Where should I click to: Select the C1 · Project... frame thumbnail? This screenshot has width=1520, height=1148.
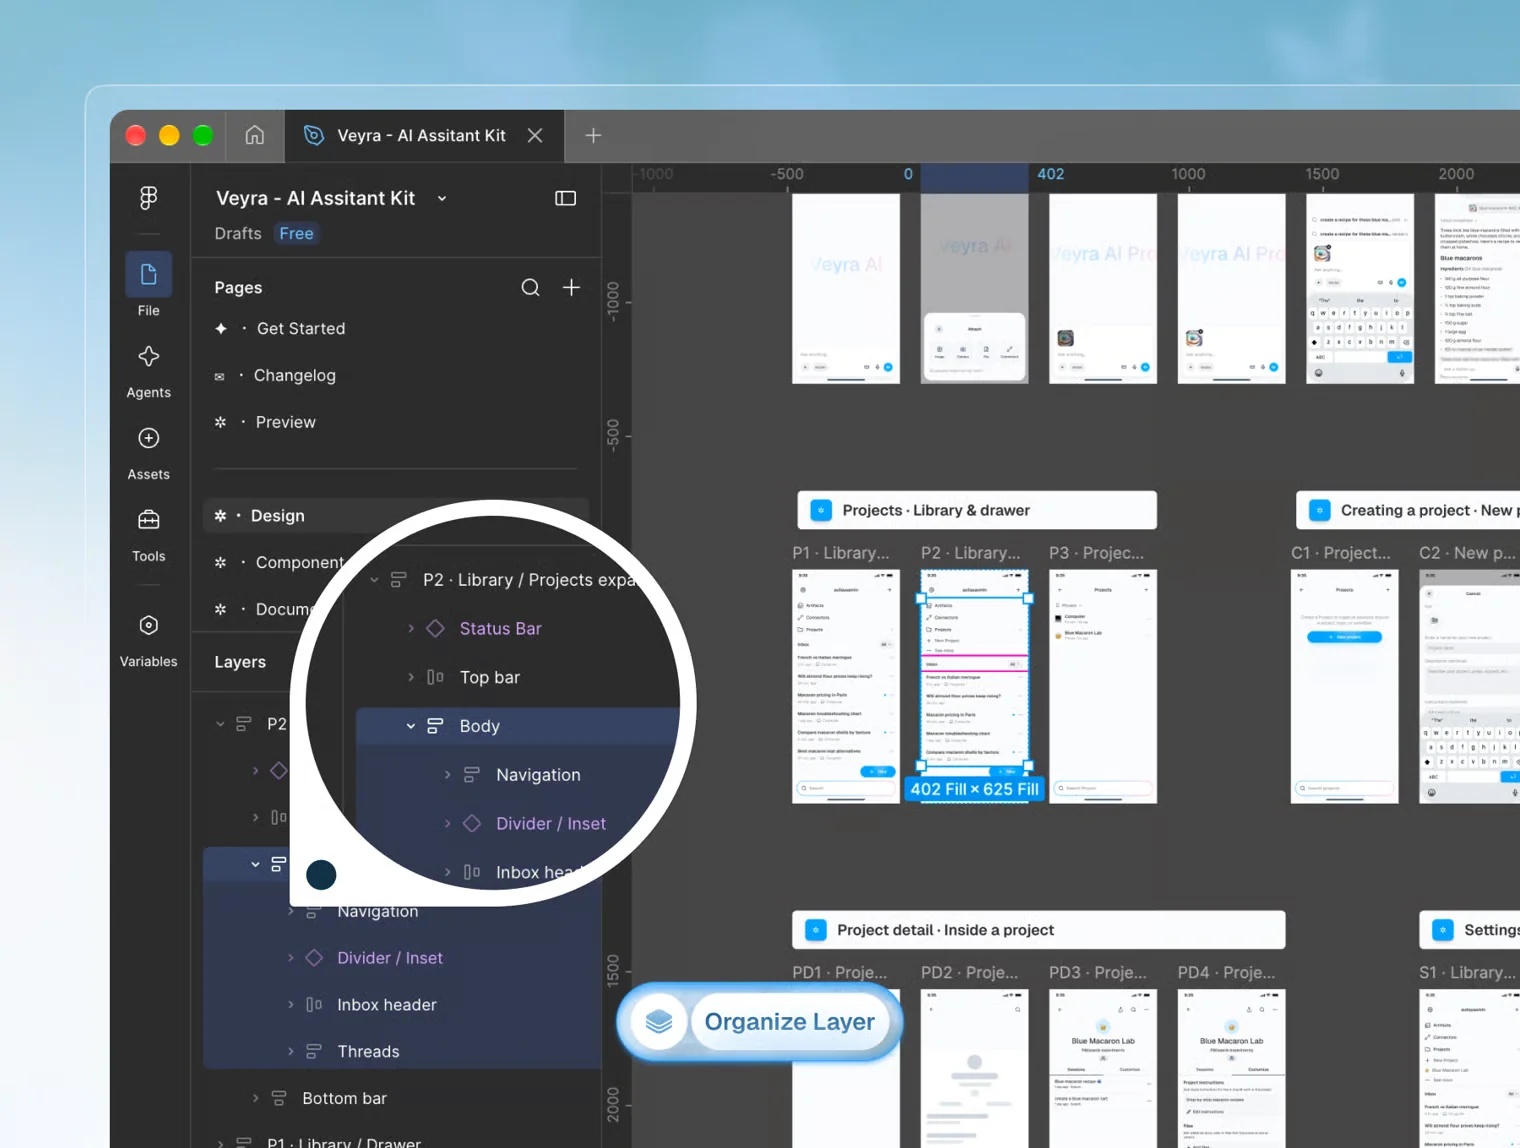coord(1345,686)
